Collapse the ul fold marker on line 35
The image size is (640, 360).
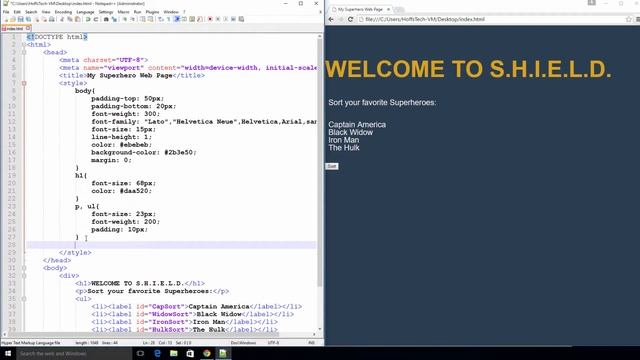click(x=24, y=299)
